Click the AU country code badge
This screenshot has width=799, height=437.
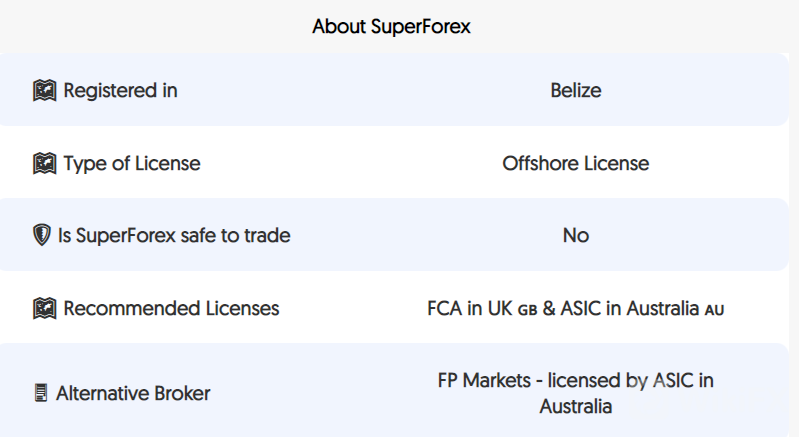(714, 310)
